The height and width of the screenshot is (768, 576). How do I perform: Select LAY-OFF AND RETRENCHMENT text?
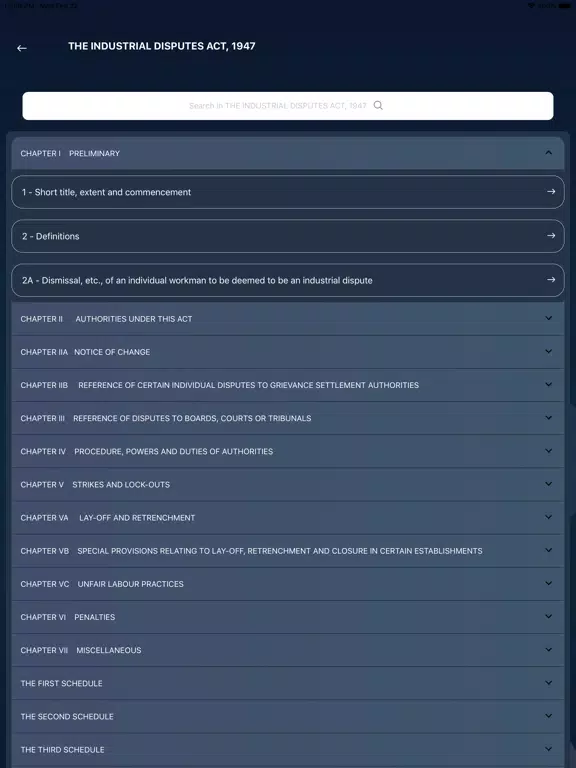137,518
